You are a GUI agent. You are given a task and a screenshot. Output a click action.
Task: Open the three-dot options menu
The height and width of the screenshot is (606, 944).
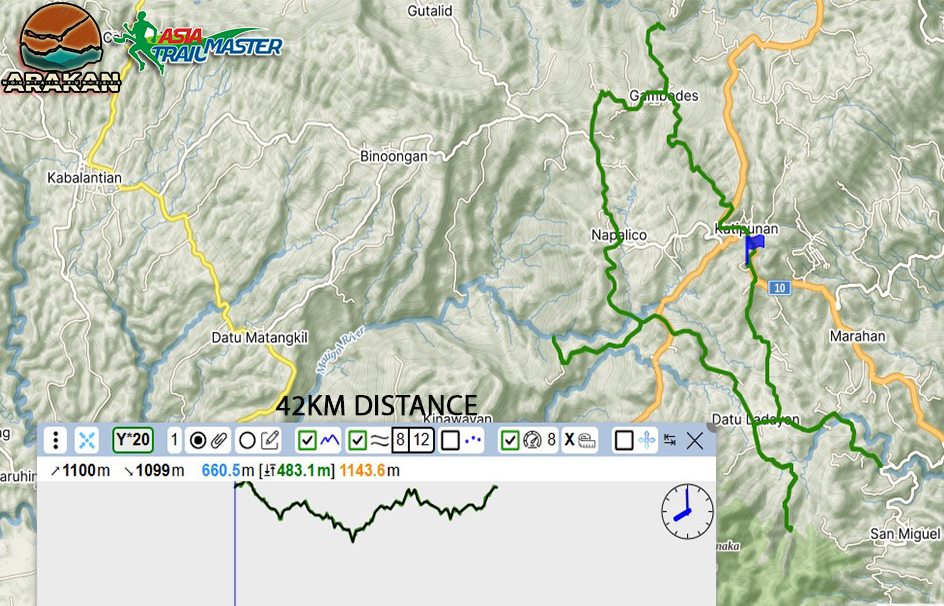(57, 440)
